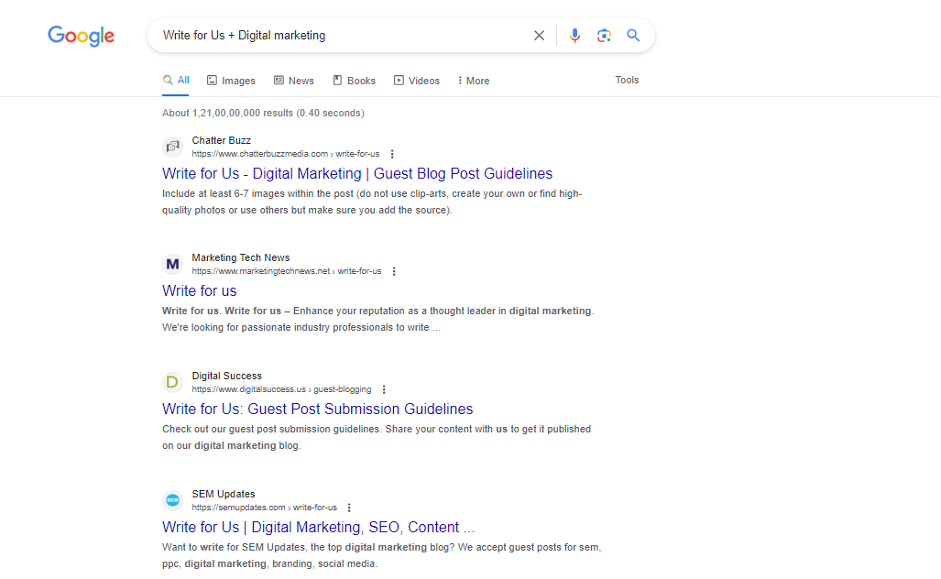This screenshot has width=941, height=579.
Task: Click the 'SEM Updates' site name
Action: point(223,494)
